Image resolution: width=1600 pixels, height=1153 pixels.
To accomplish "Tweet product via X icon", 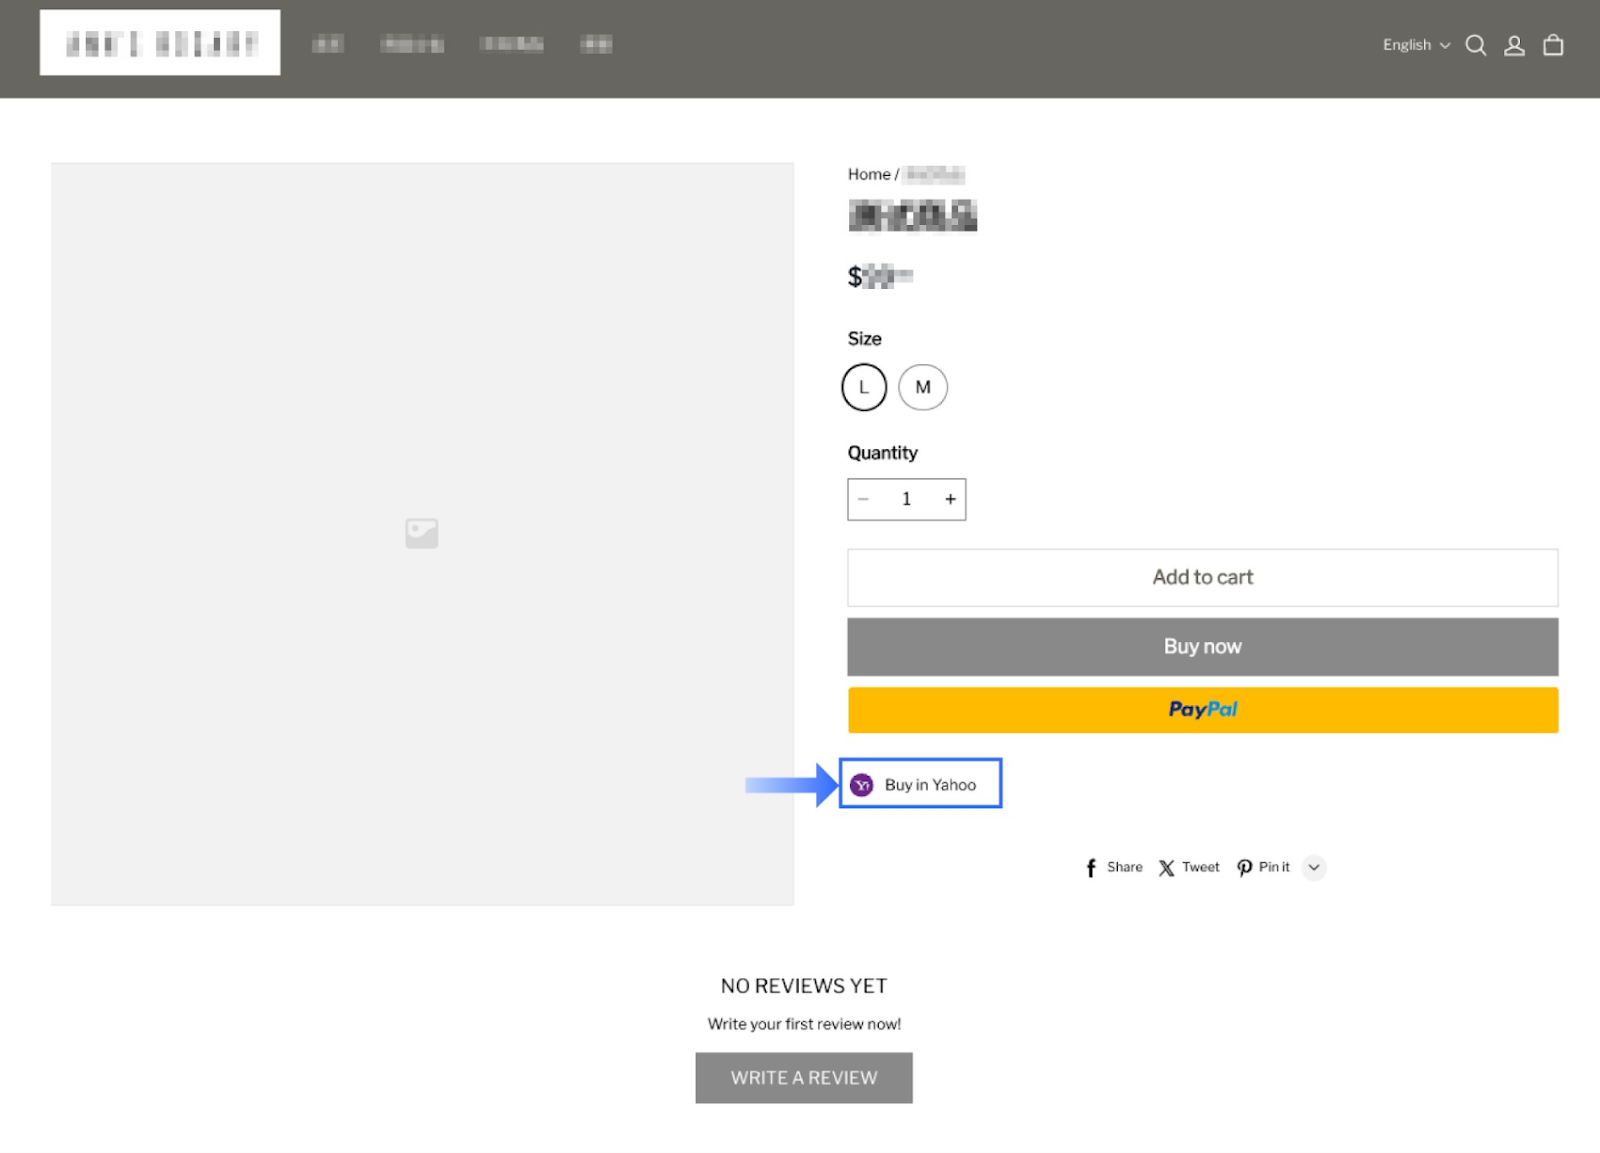I will pos(1189,867).
